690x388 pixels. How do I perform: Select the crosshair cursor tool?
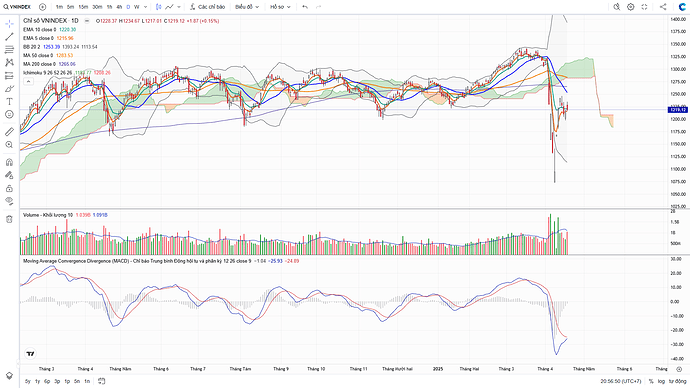click(x=9, y=24)
